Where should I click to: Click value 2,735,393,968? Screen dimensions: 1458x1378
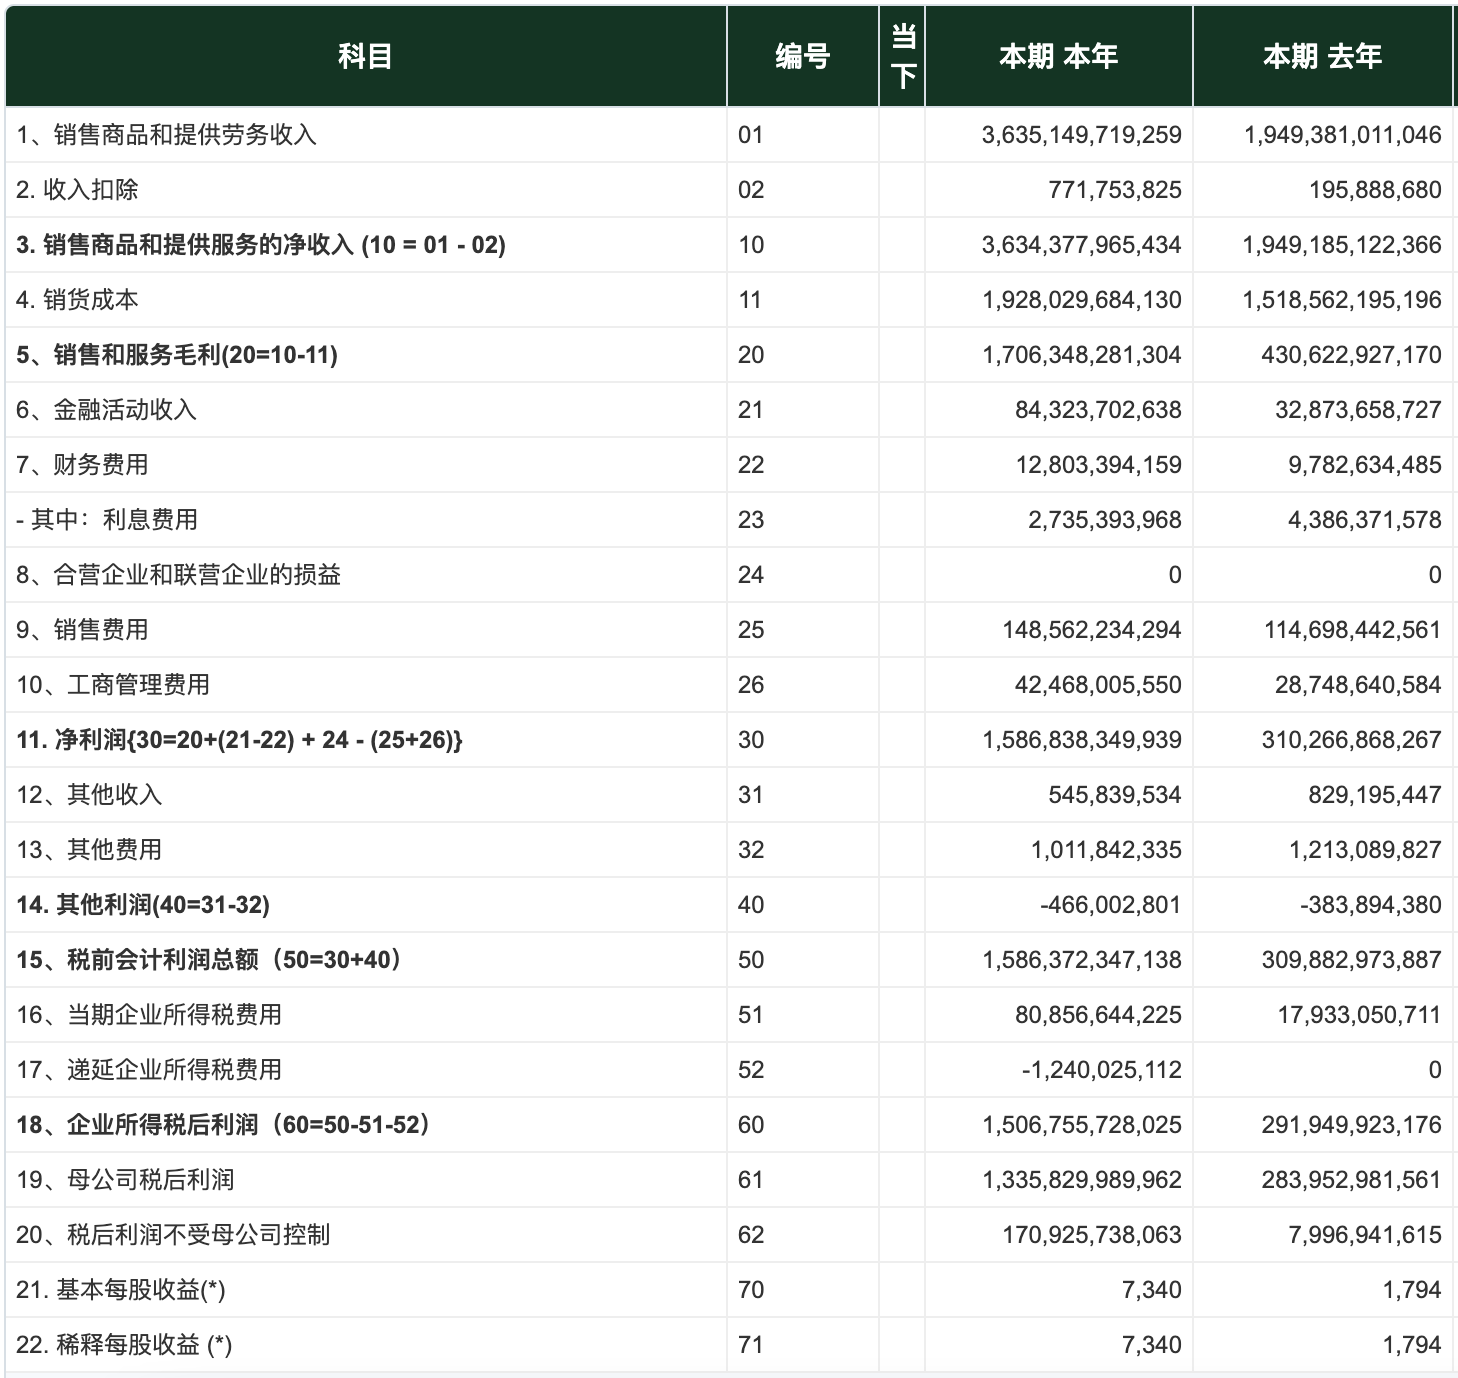coord(1105,520)
